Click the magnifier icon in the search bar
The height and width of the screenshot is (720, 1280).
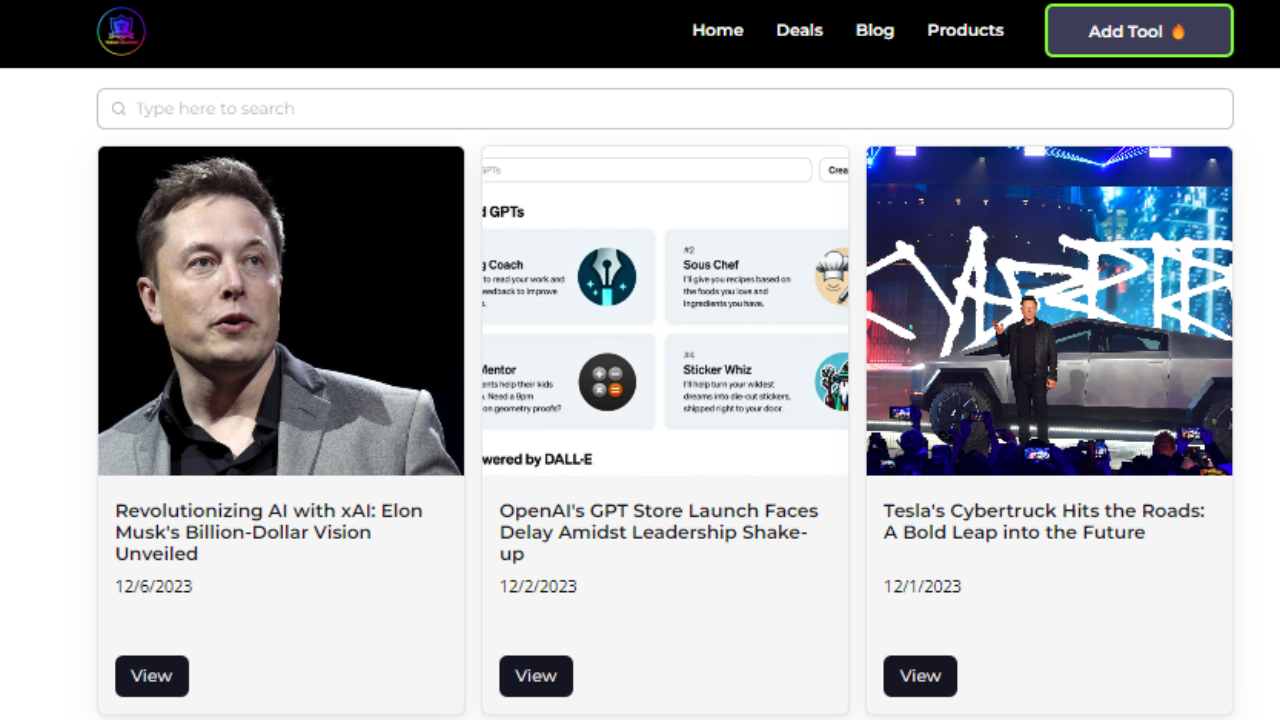pos(119,109)
